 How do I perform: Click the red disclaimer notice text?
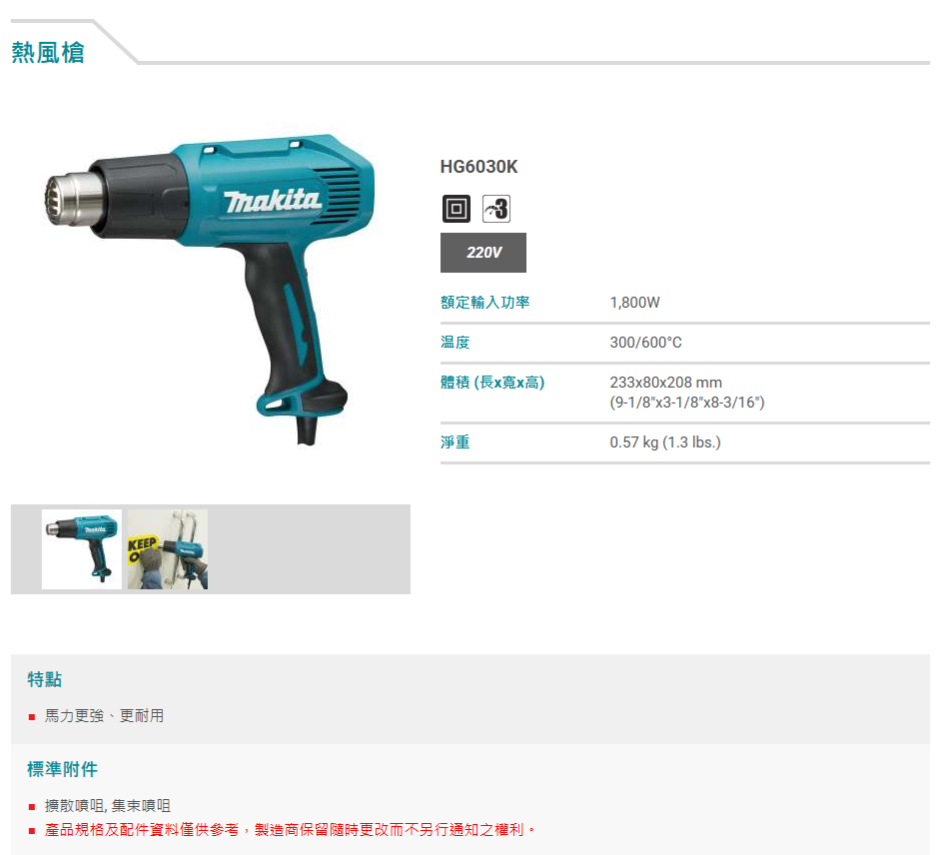[290, 830]
